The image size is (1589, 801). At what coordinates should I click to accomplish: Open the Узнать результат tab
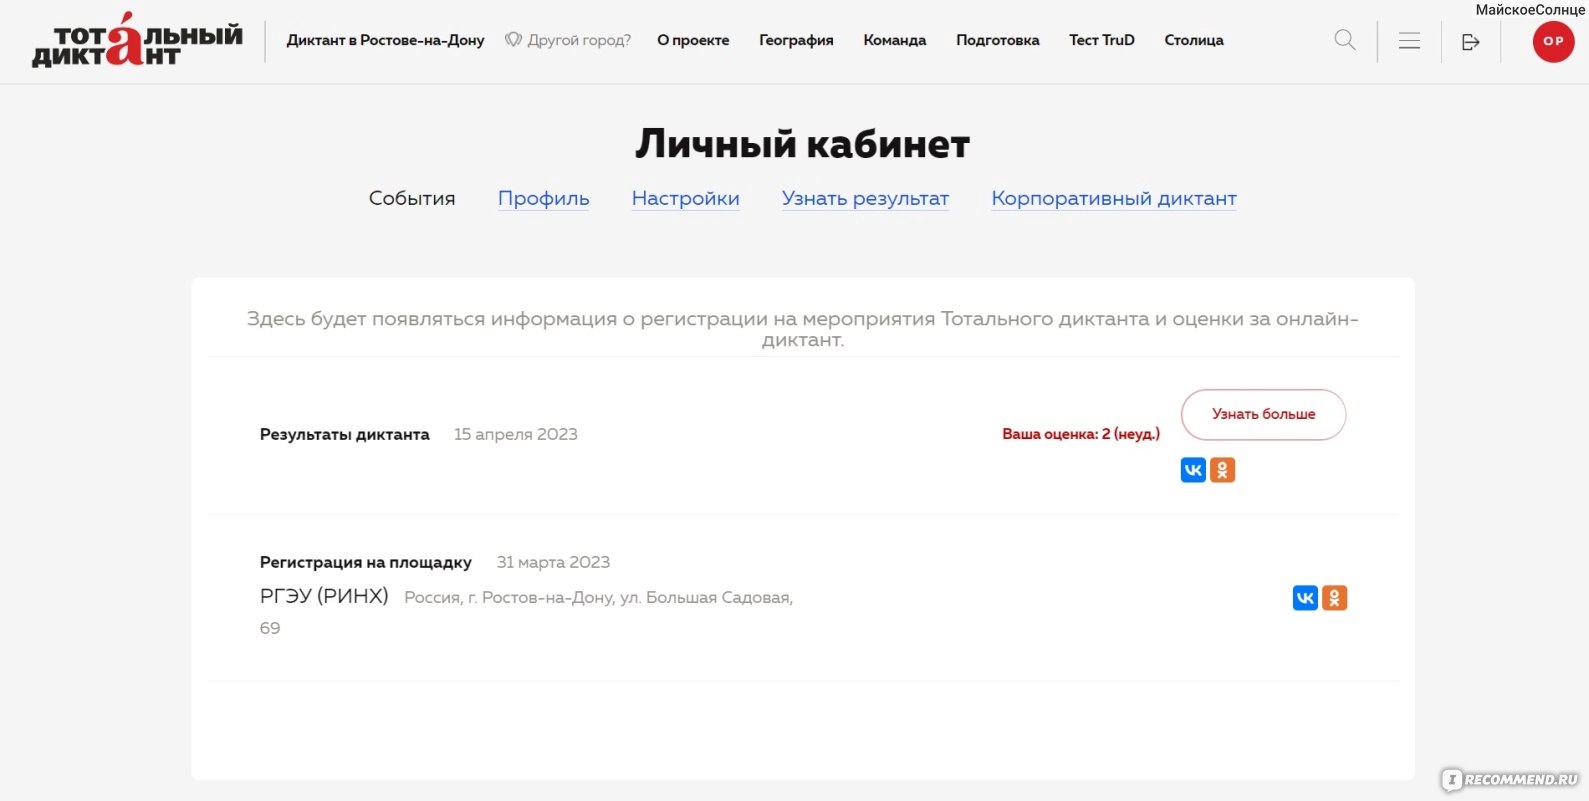click(865, 198)
